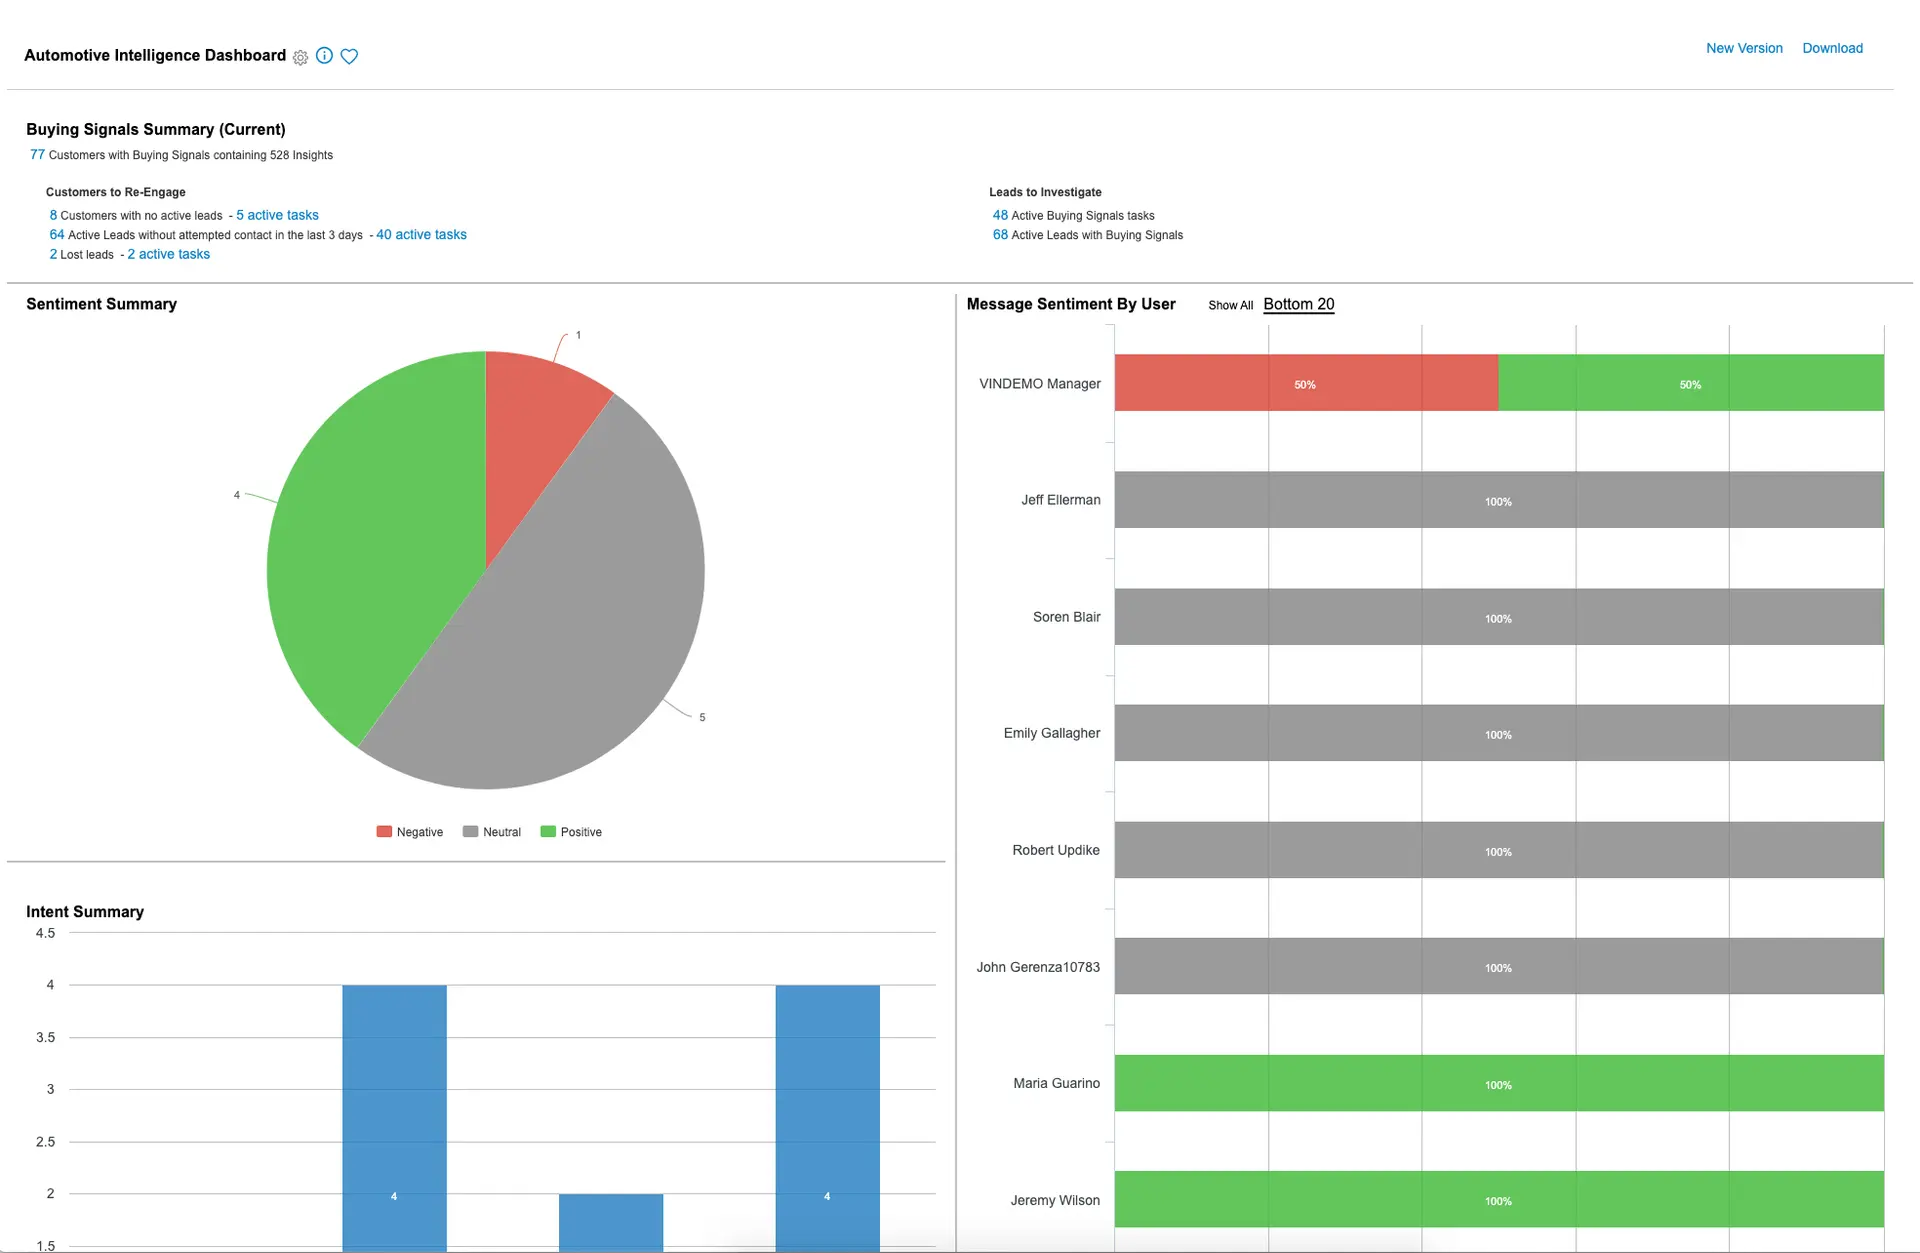Toggle Positive series in sentiment legend

(x=571, y=831)
